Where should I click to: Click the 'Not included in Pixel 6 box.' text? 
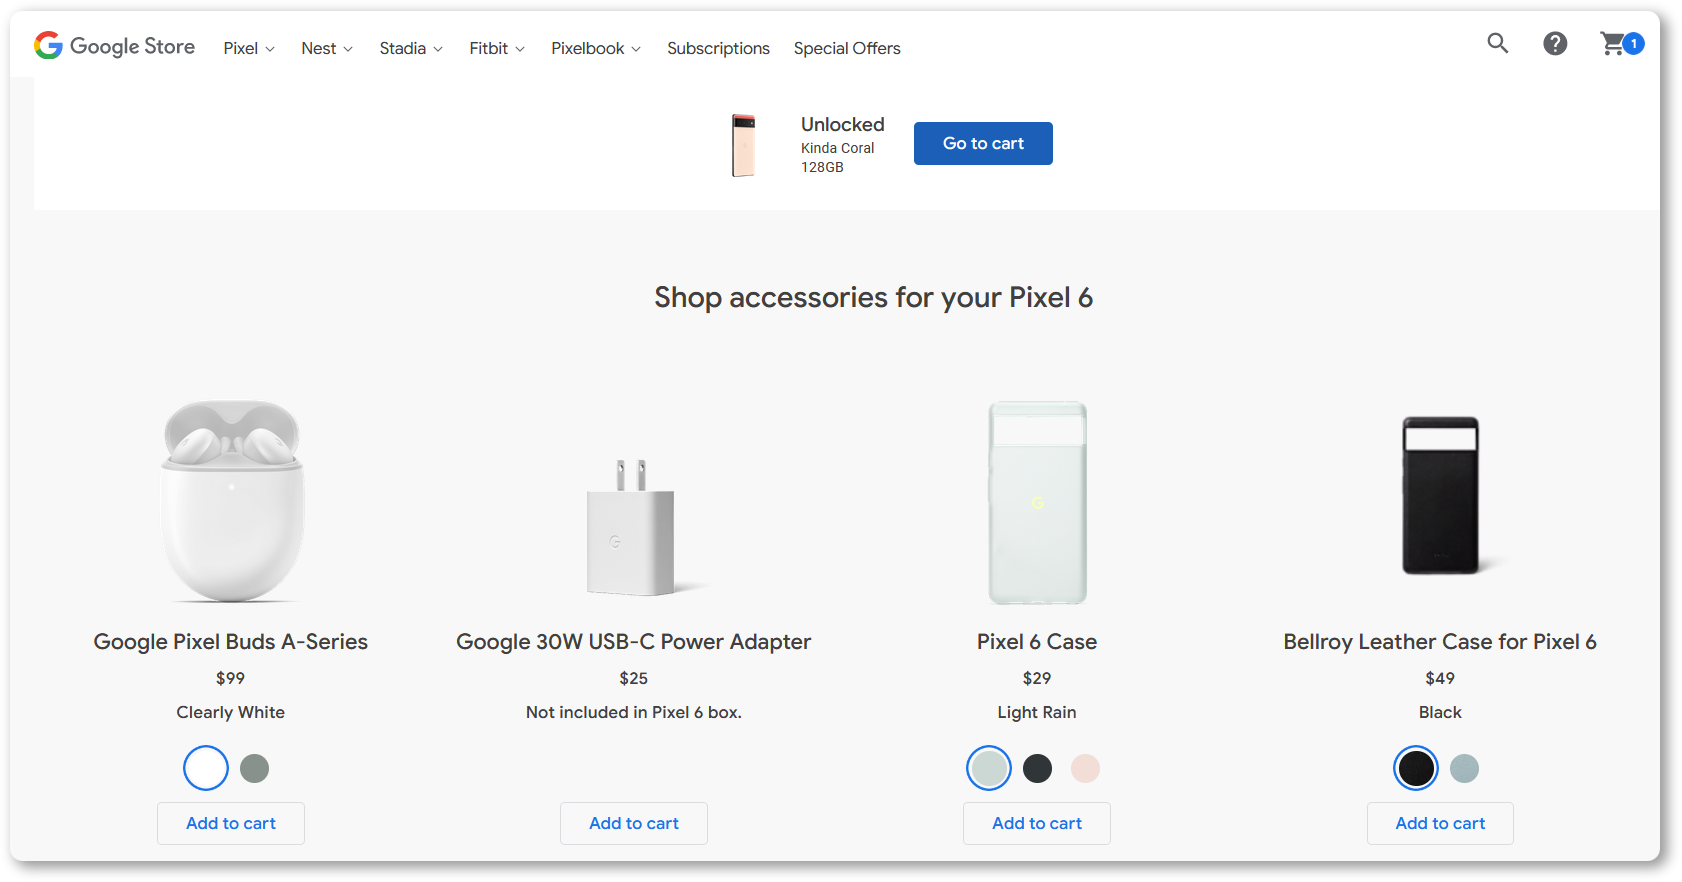[x=634, y=712]
